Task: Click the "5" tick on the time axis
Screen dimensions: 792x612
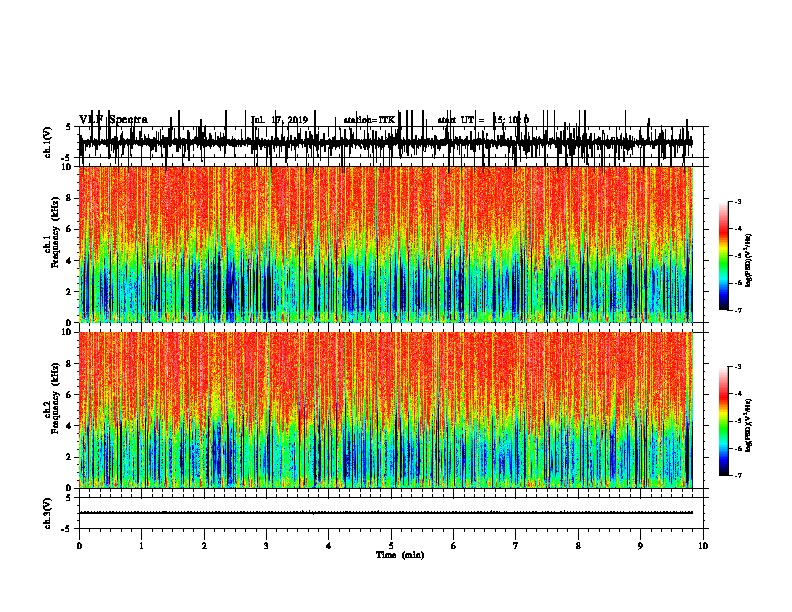Action: pyautogui.click(x=391, y=546)
